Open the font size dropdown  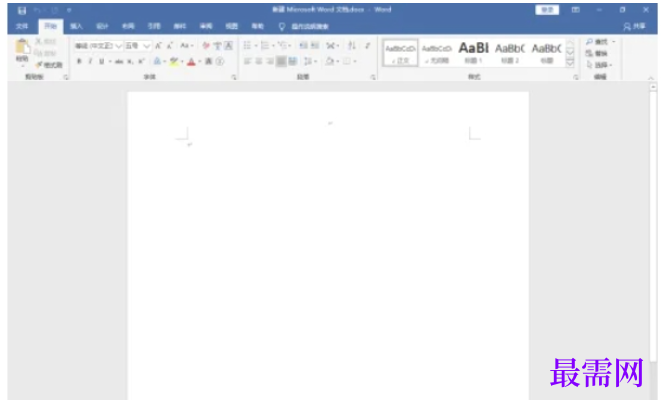click(147, 46)
